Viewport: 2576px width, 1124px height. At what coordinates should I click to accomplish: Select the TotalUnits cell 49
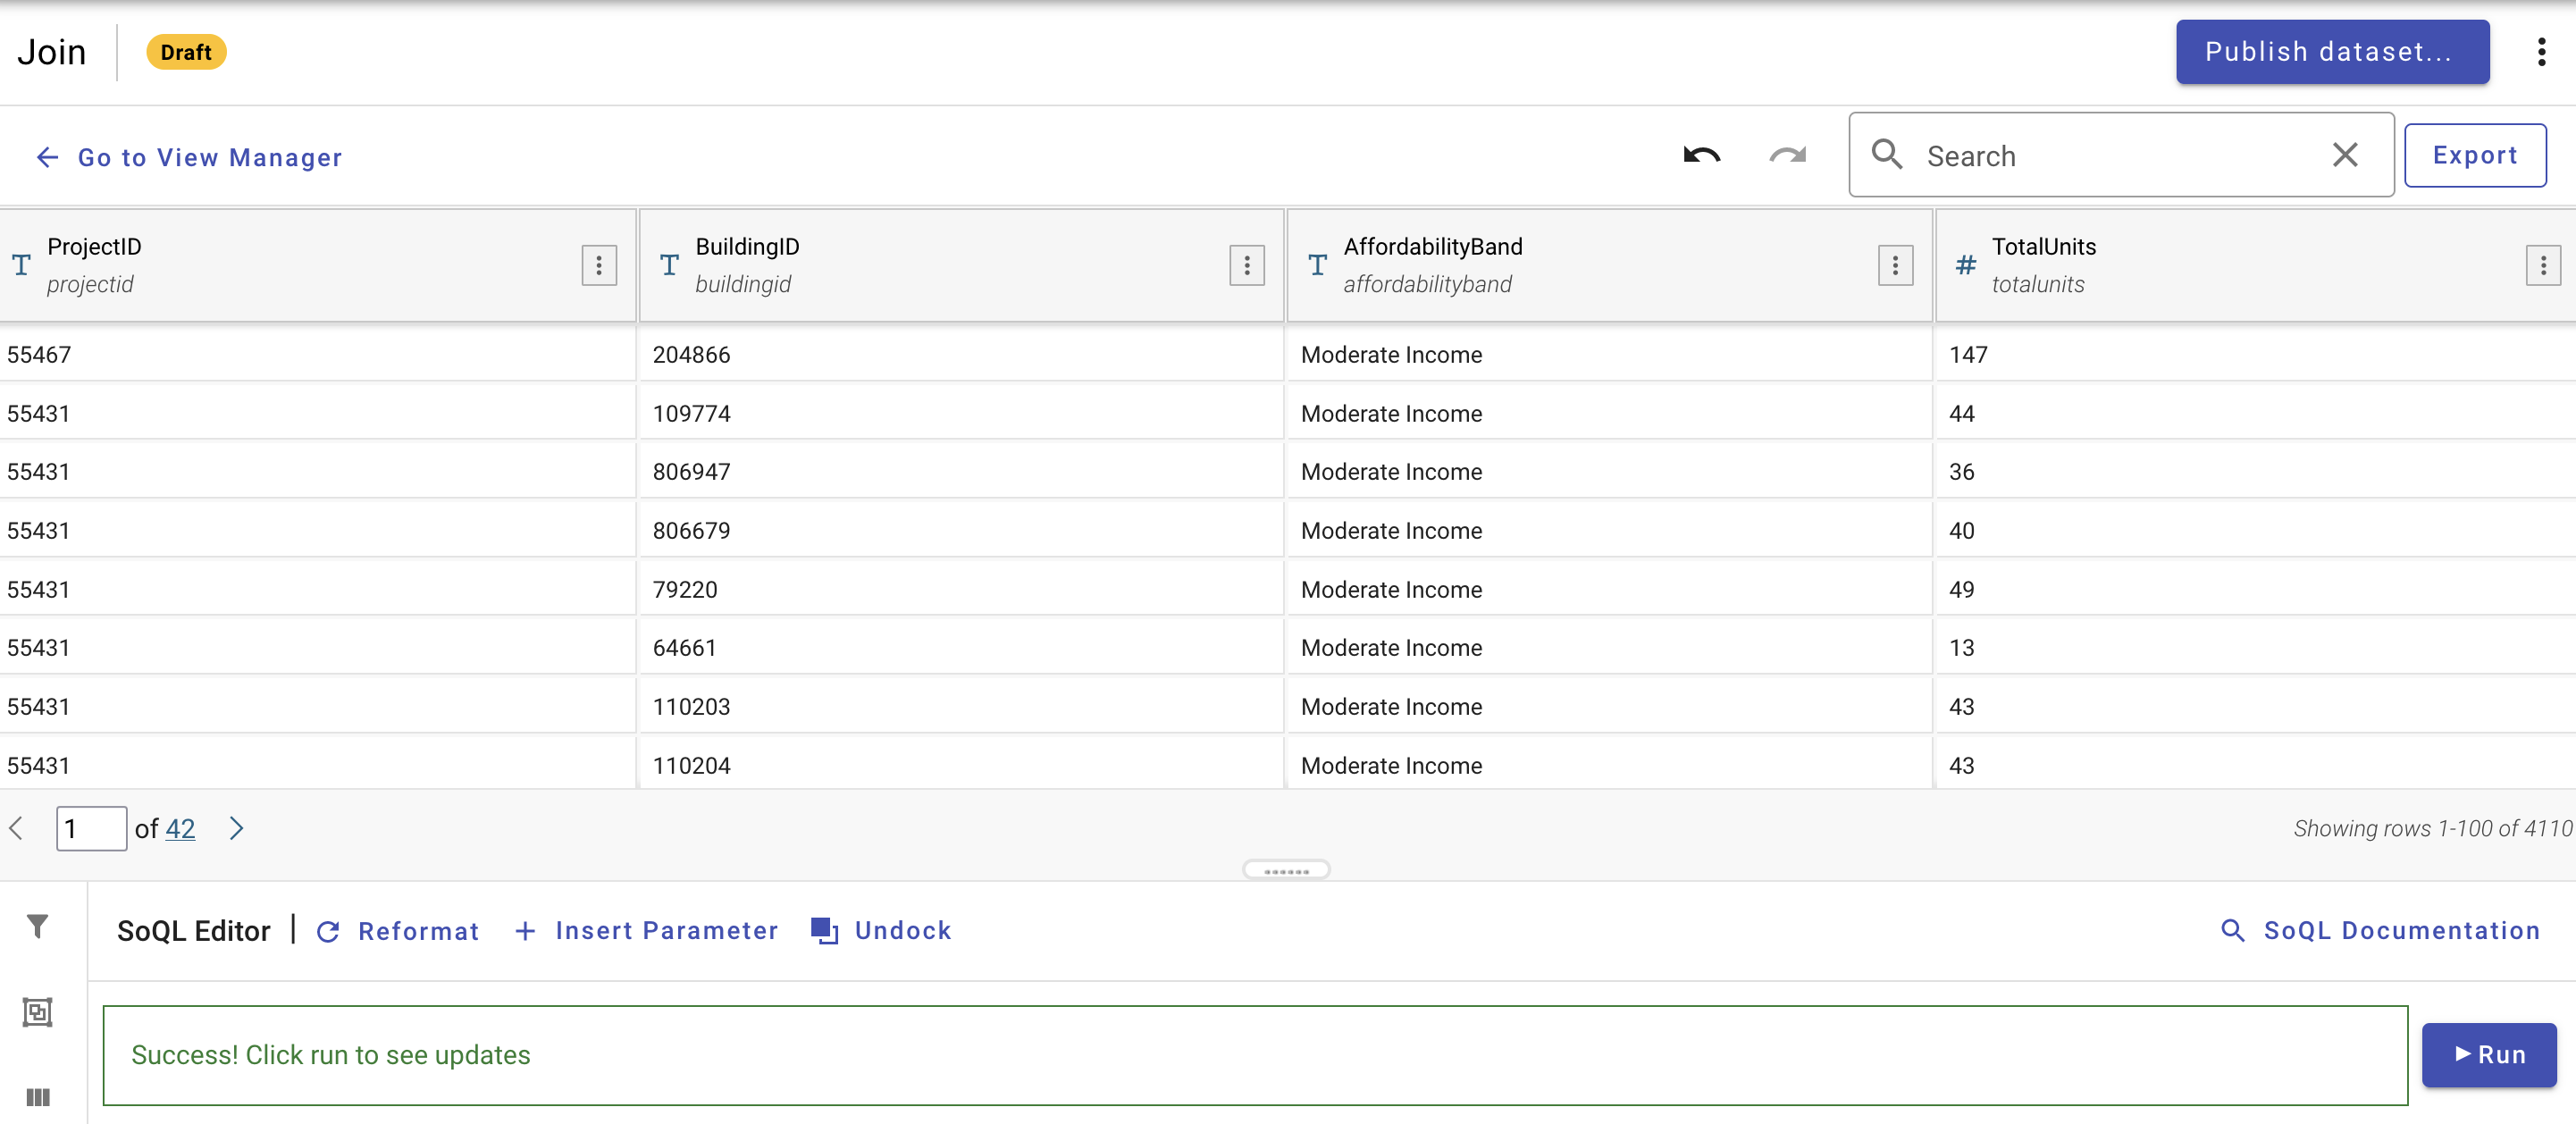coord(2256,589)
